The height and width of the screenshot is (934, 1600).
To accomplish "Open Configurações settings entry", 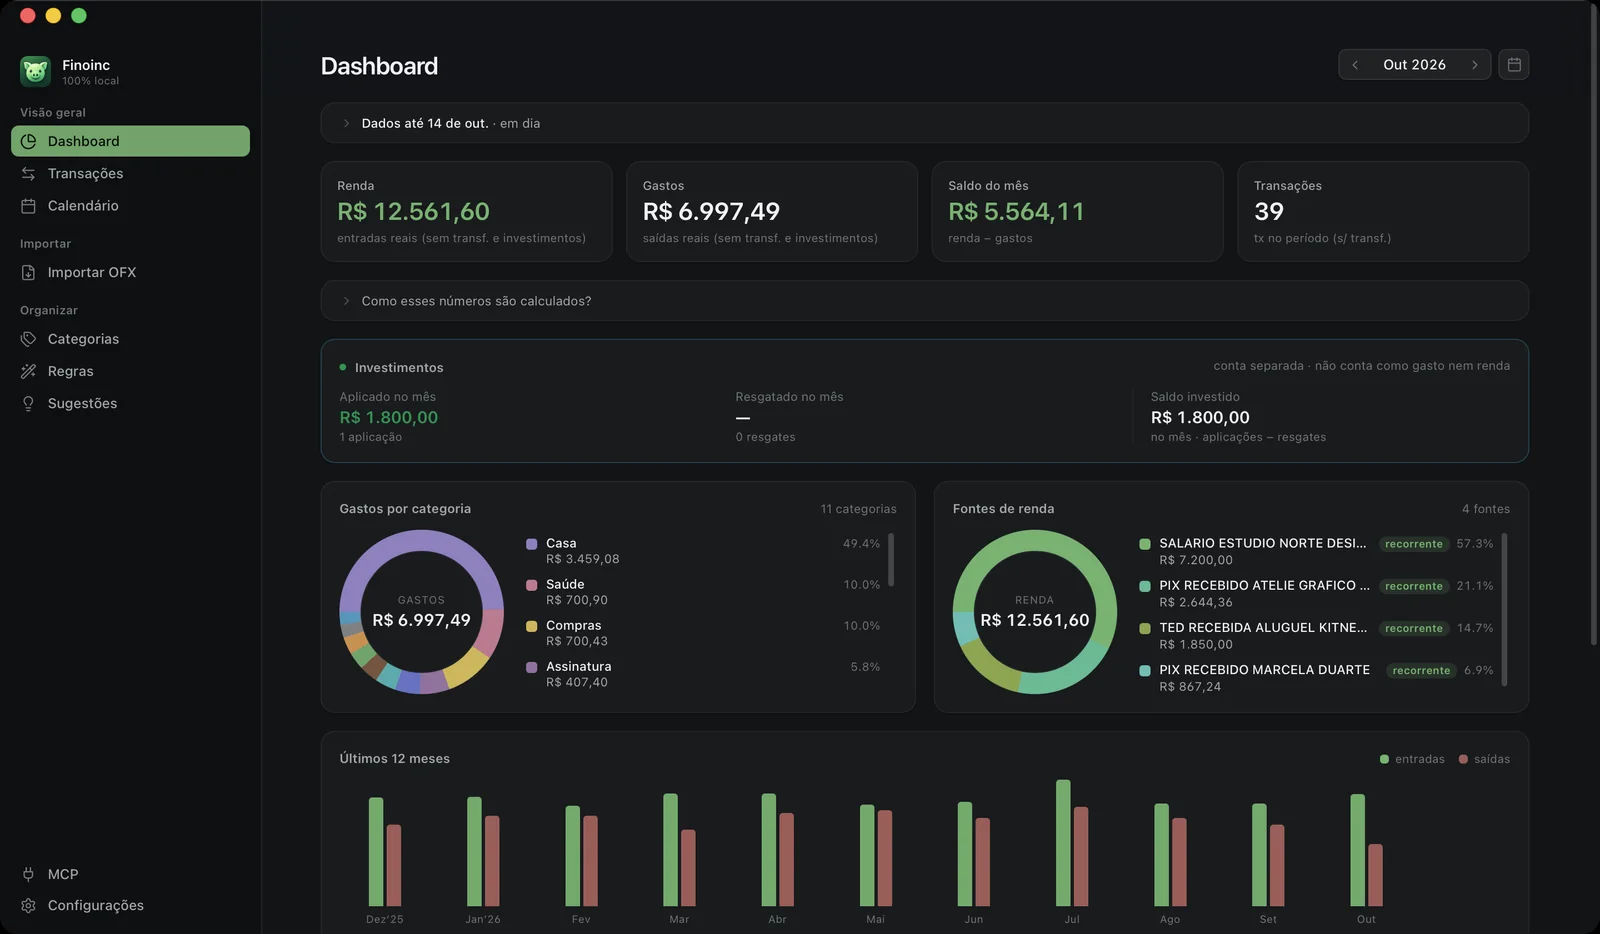I will [x=130, y=905].
